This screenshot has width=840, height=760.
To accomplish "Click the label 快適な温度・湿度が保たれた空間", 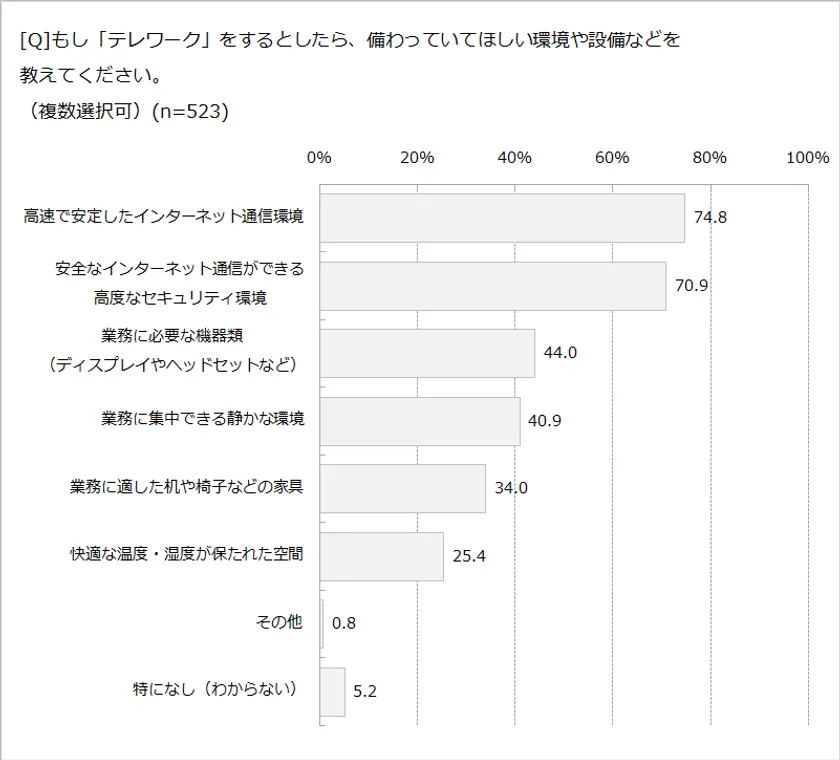I will tap(187, 554).
